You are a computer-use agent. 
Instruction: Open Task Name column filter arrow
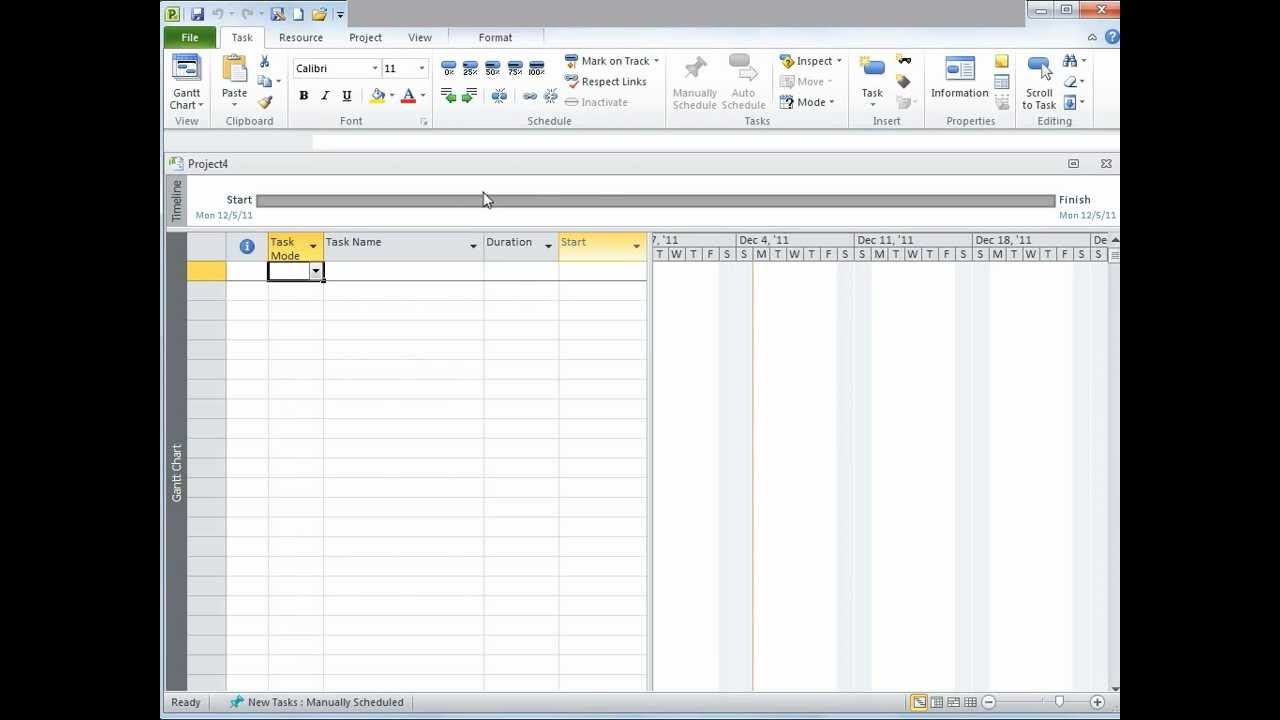(473, 246)
